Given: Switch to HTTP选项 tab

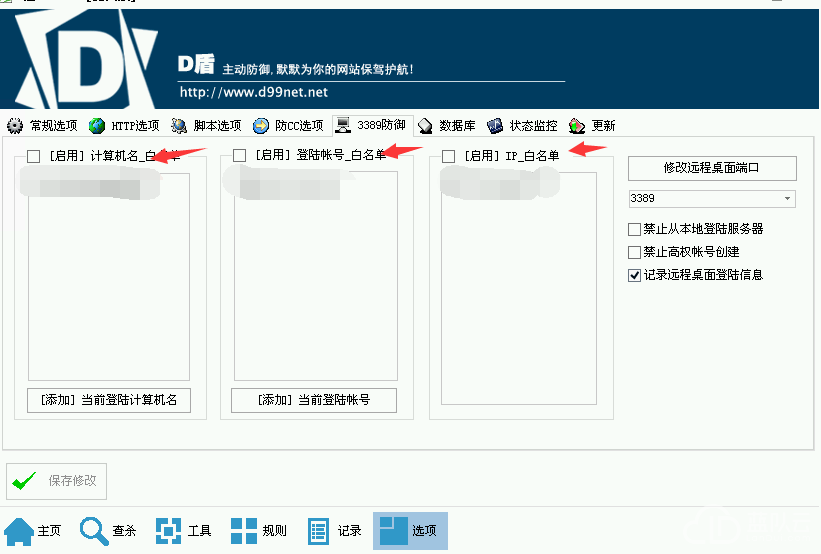Looking at the screenshot, I should (125, 126).
